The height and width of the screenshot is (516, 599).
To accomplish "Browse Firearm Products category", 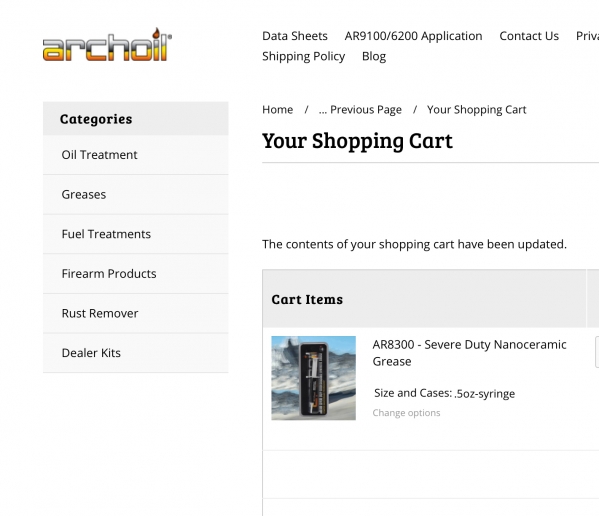I will point(136,273).
